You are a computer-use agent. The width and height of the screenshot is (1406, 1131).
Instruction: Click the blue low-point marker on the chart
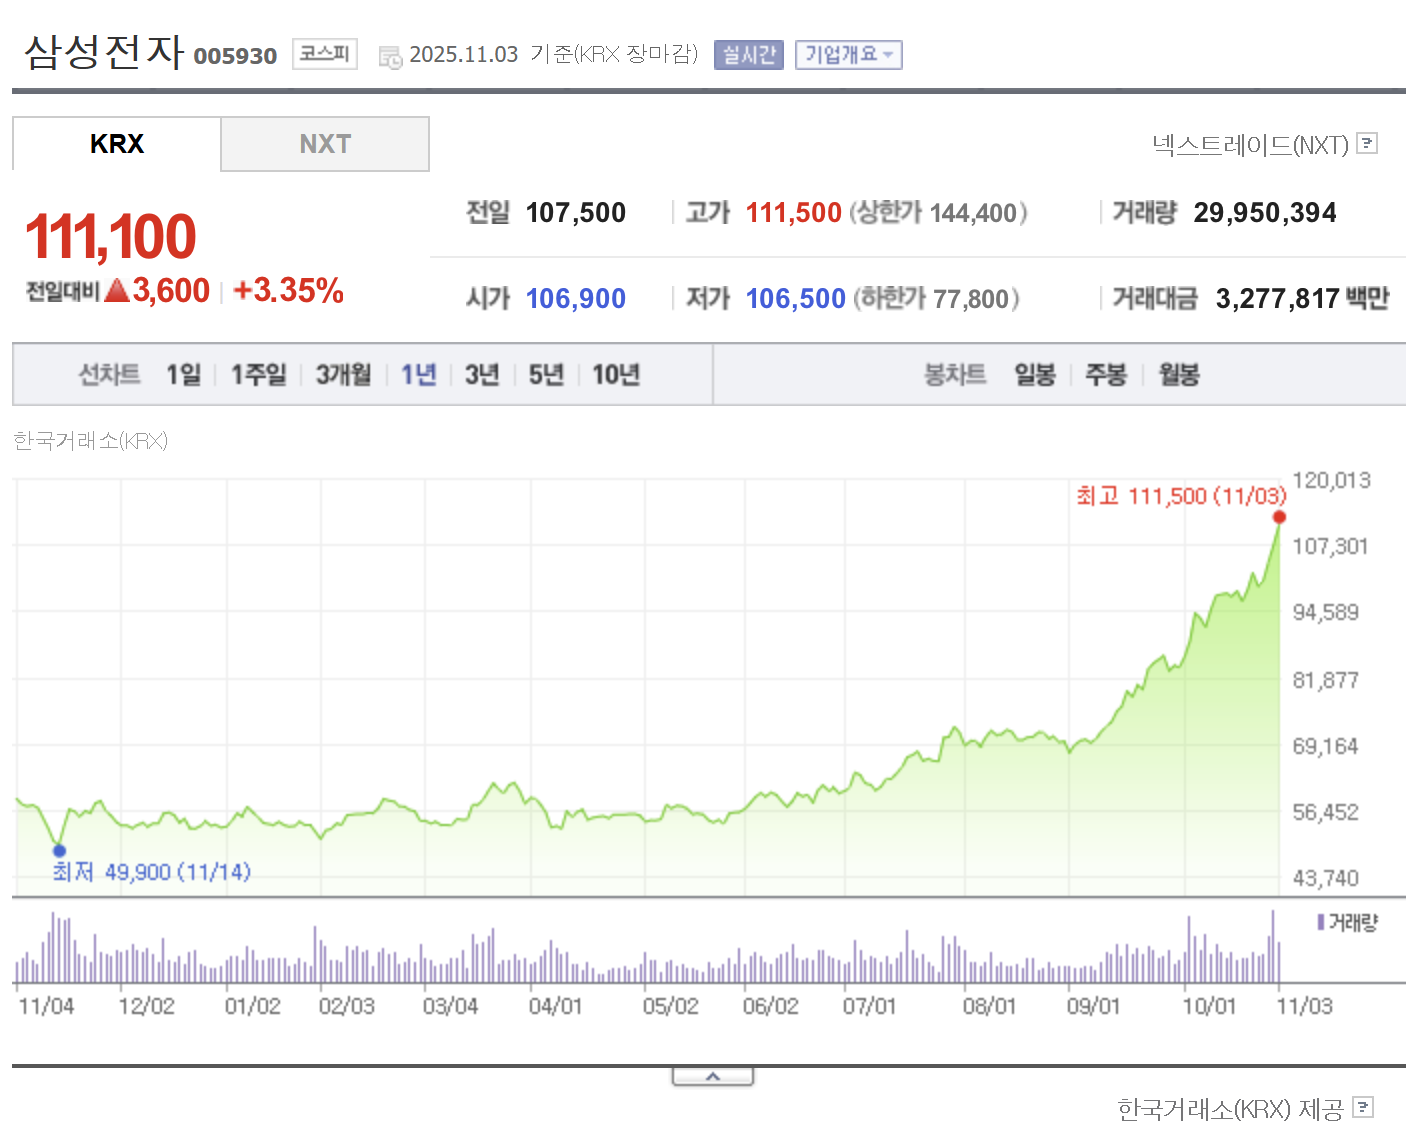[59, 850]
